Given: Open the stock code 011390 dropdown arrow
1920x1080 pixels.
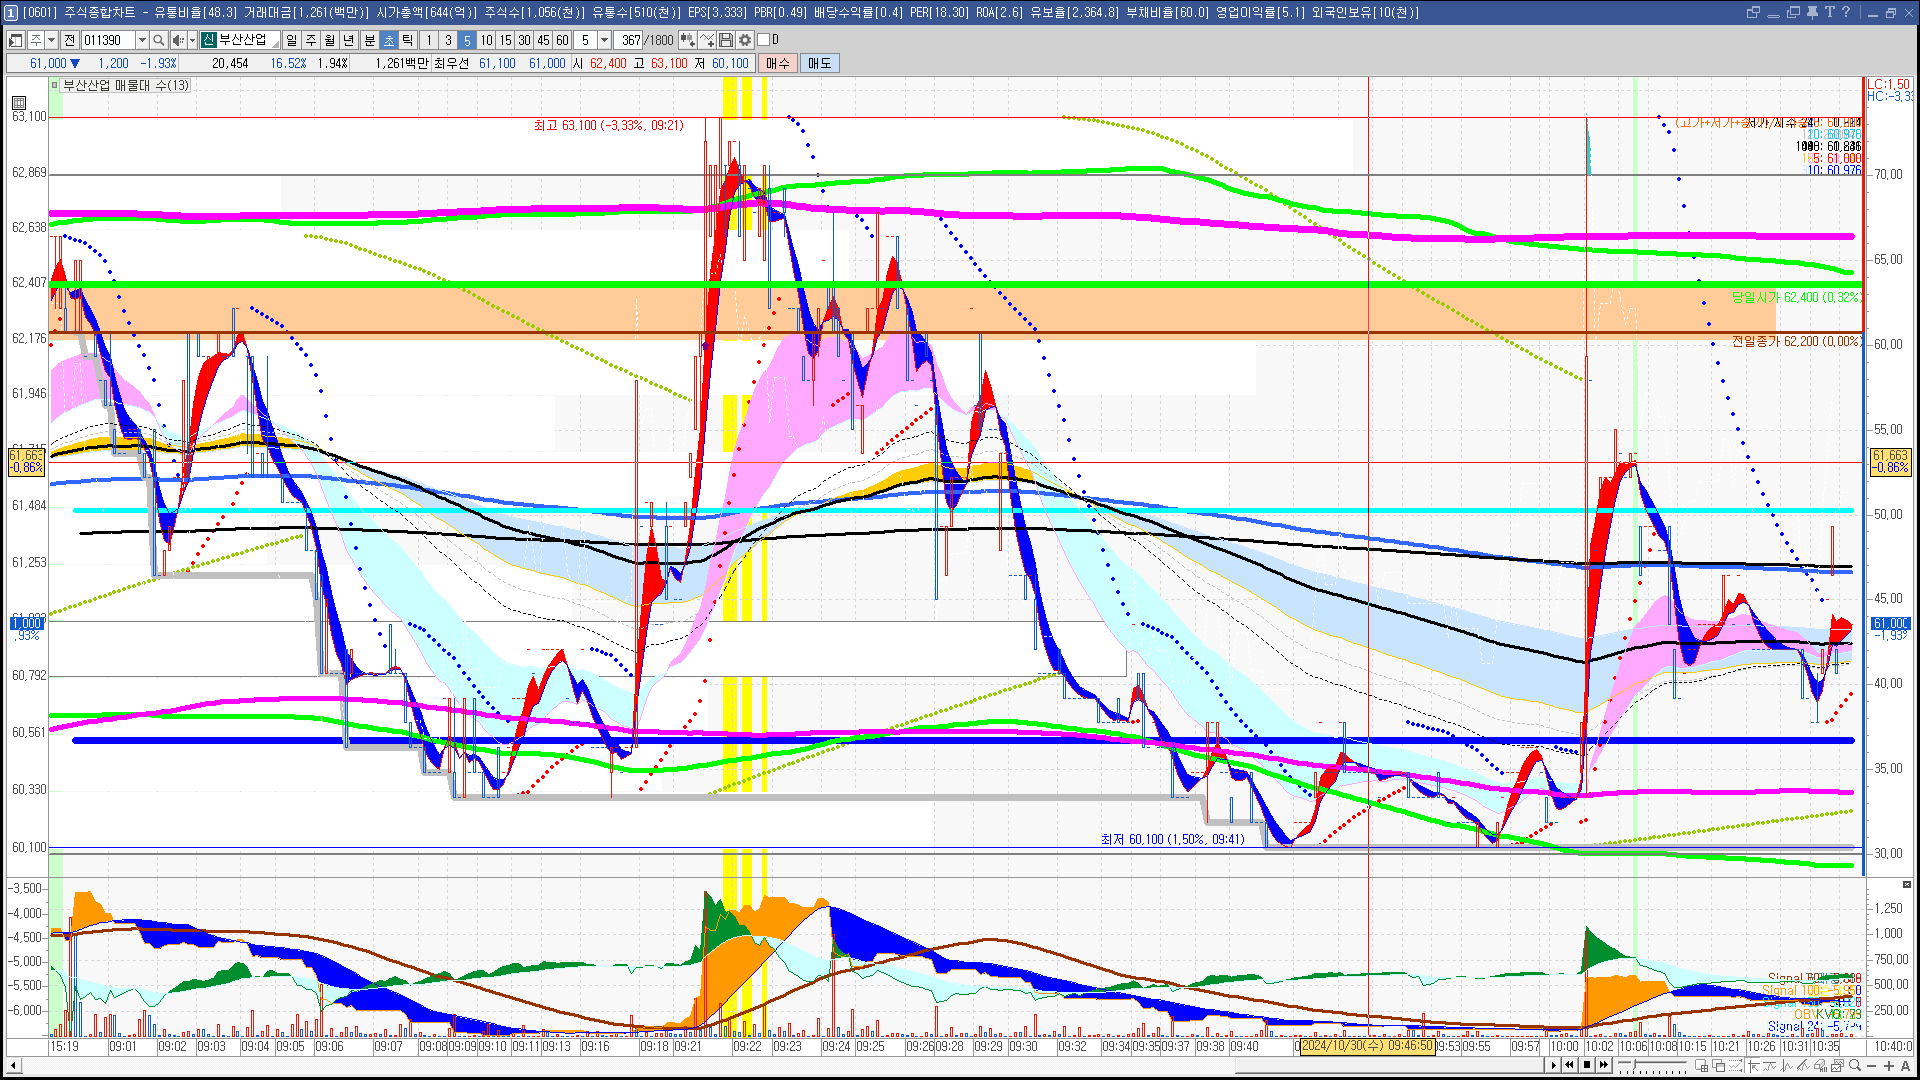Looking at the screenshot, I should click(x=142, y=40).
